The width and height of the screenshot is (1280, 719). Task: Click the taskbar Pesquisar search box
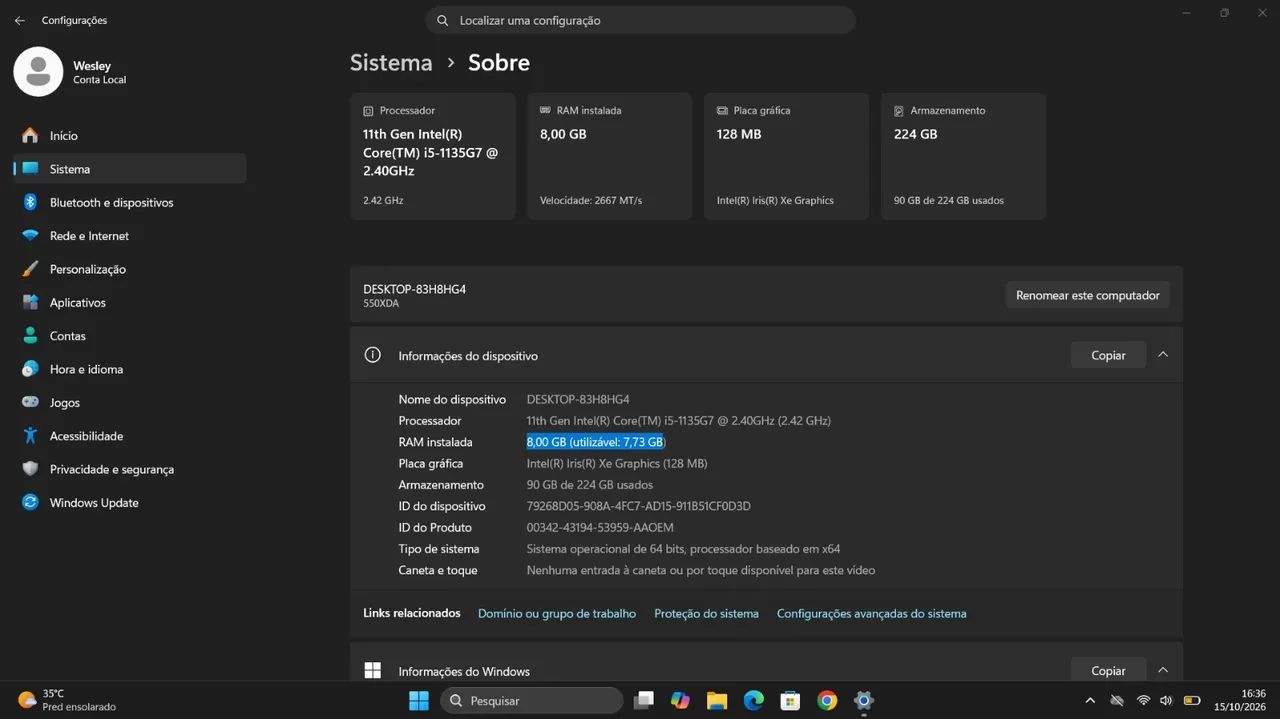532,700
